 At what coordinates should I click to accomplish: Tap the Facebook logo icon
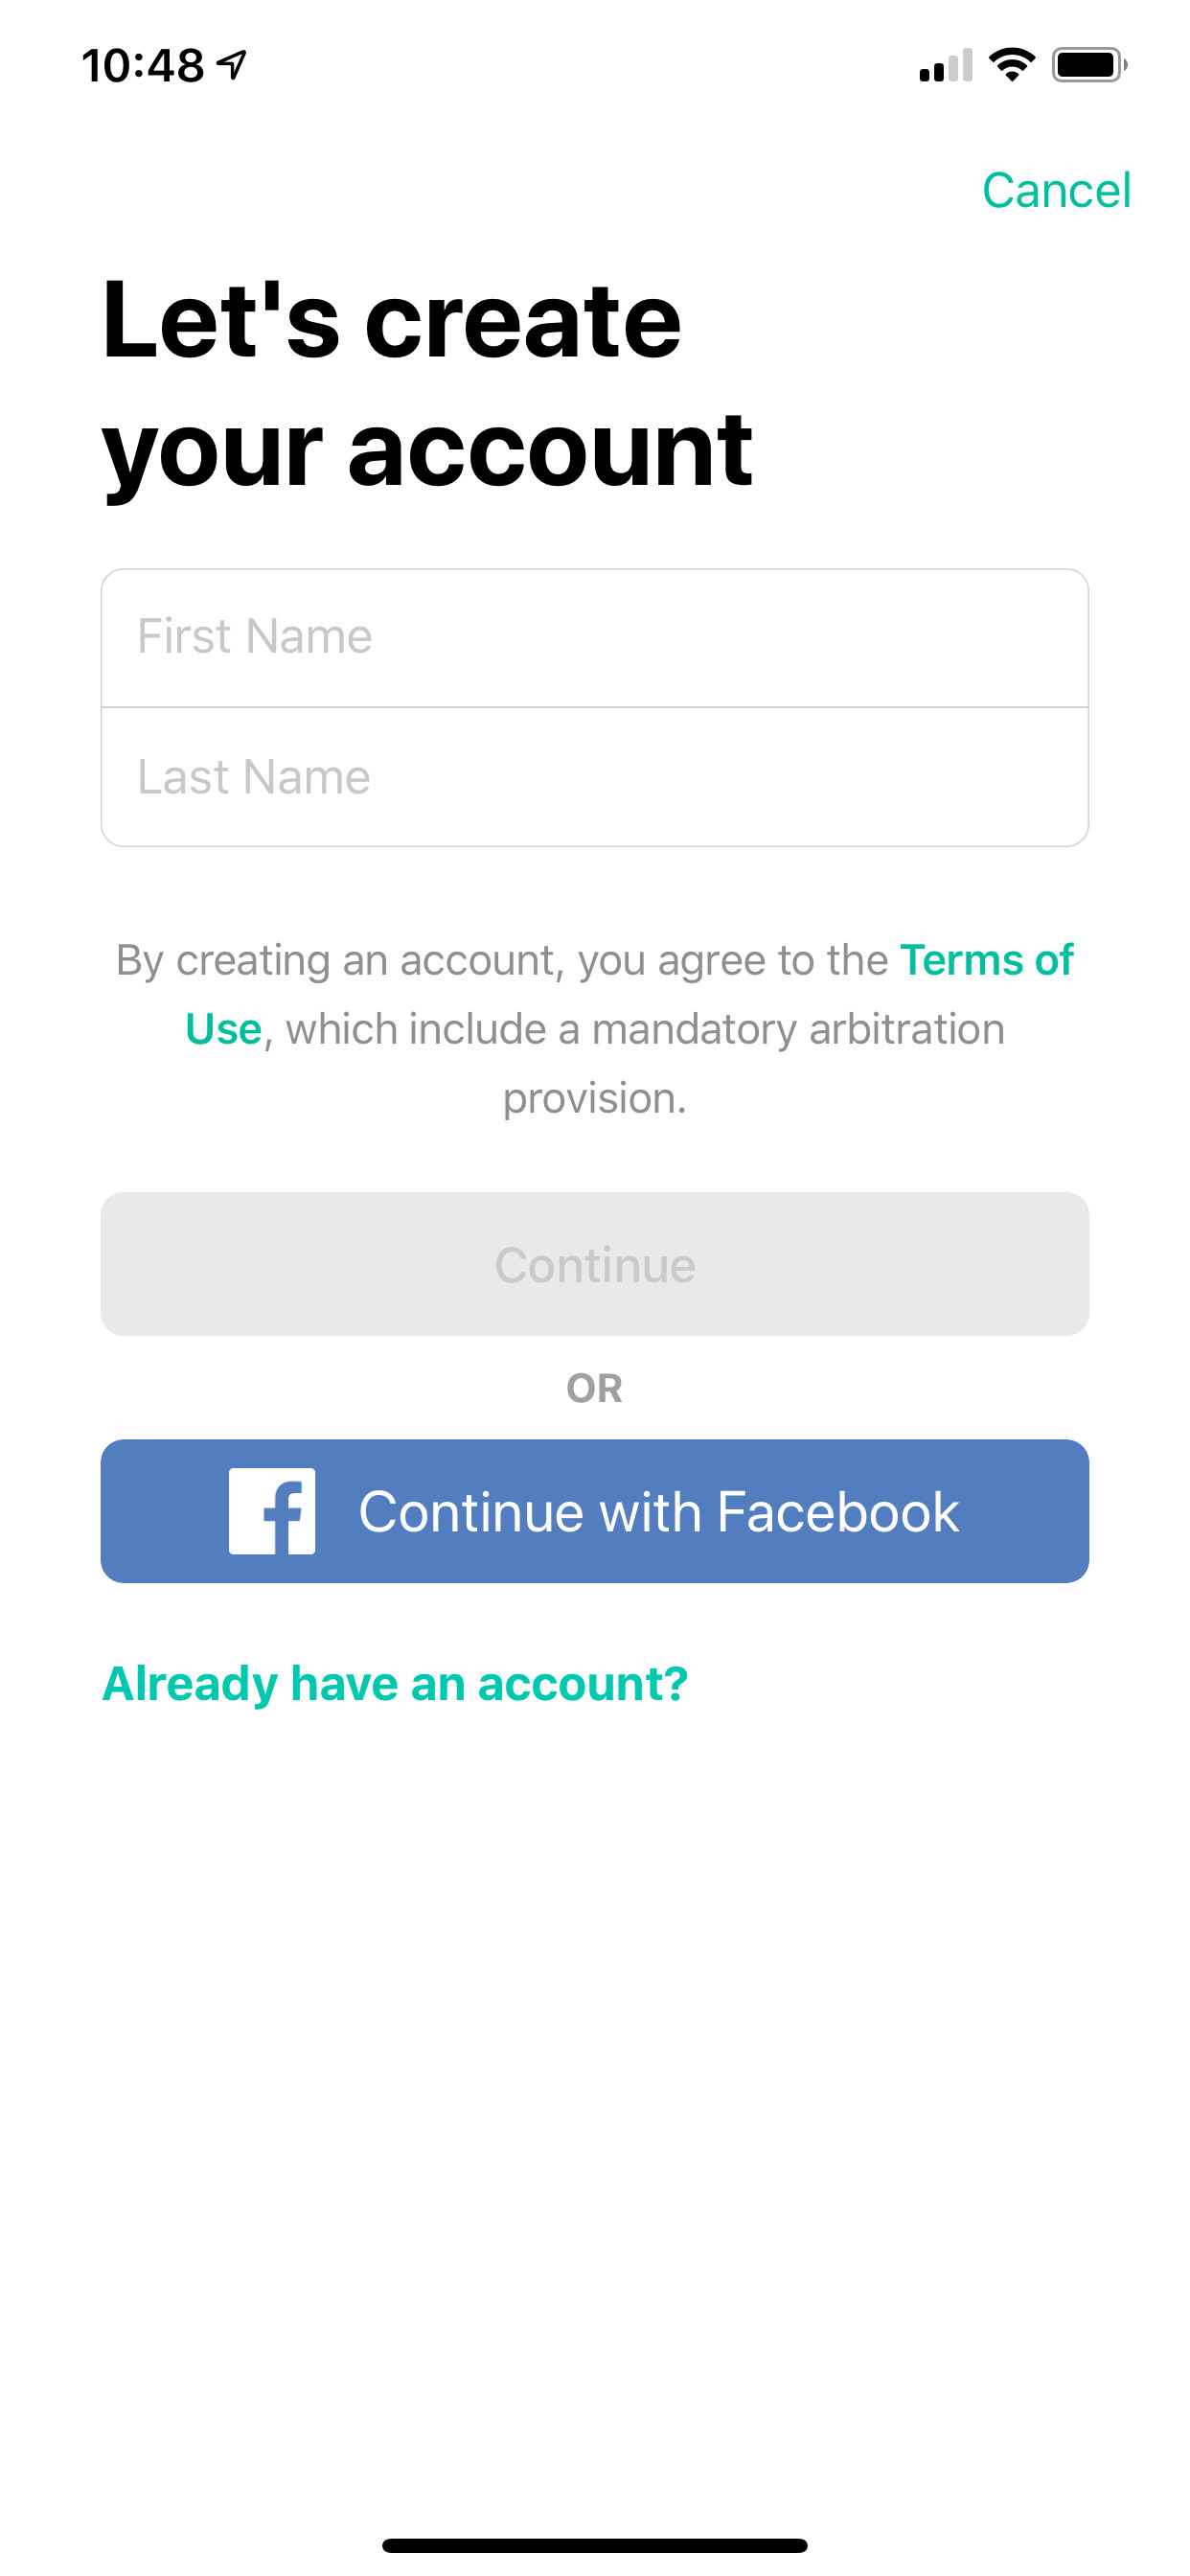pyautogui.click(x=272, y=1511)
